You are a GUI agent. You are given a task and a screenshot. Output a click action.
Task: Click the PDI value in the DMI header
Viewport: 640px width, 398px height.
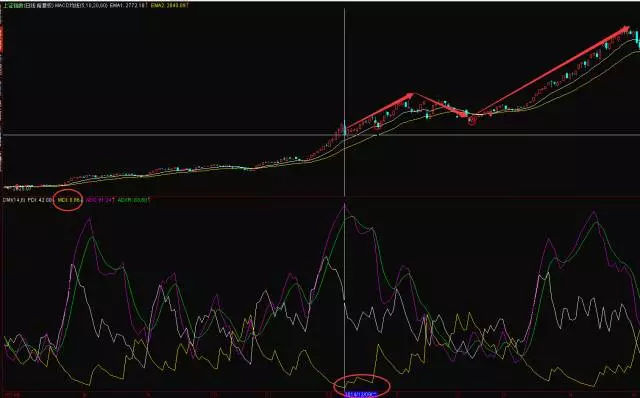pyautogui.click(x=40, y=200)
